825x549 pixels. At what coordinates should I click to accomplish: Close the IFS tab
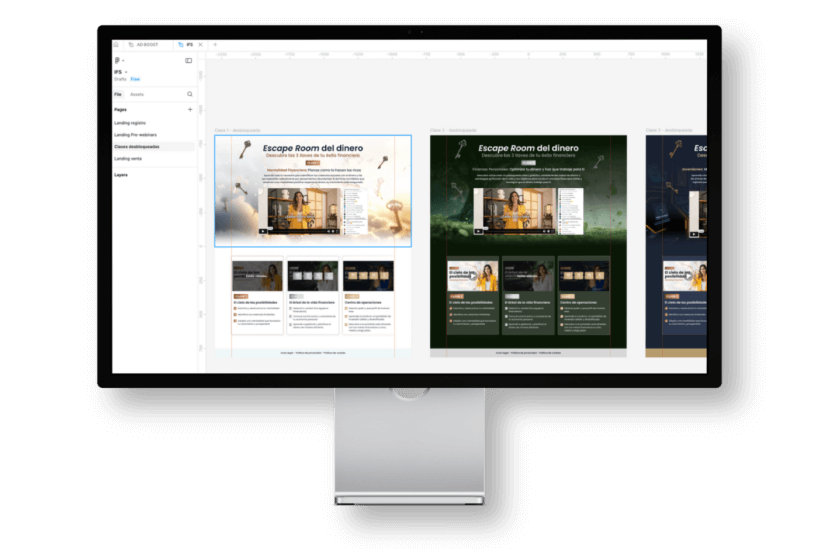(x=200, y=45)
